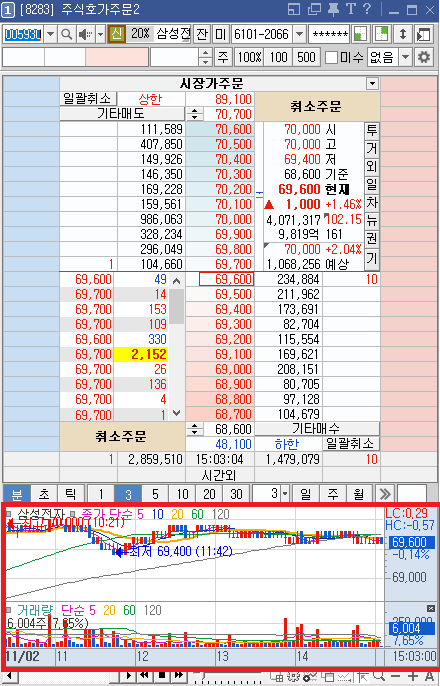
Task: Select the 30 minute interval tab
Action: pos(237,494)
